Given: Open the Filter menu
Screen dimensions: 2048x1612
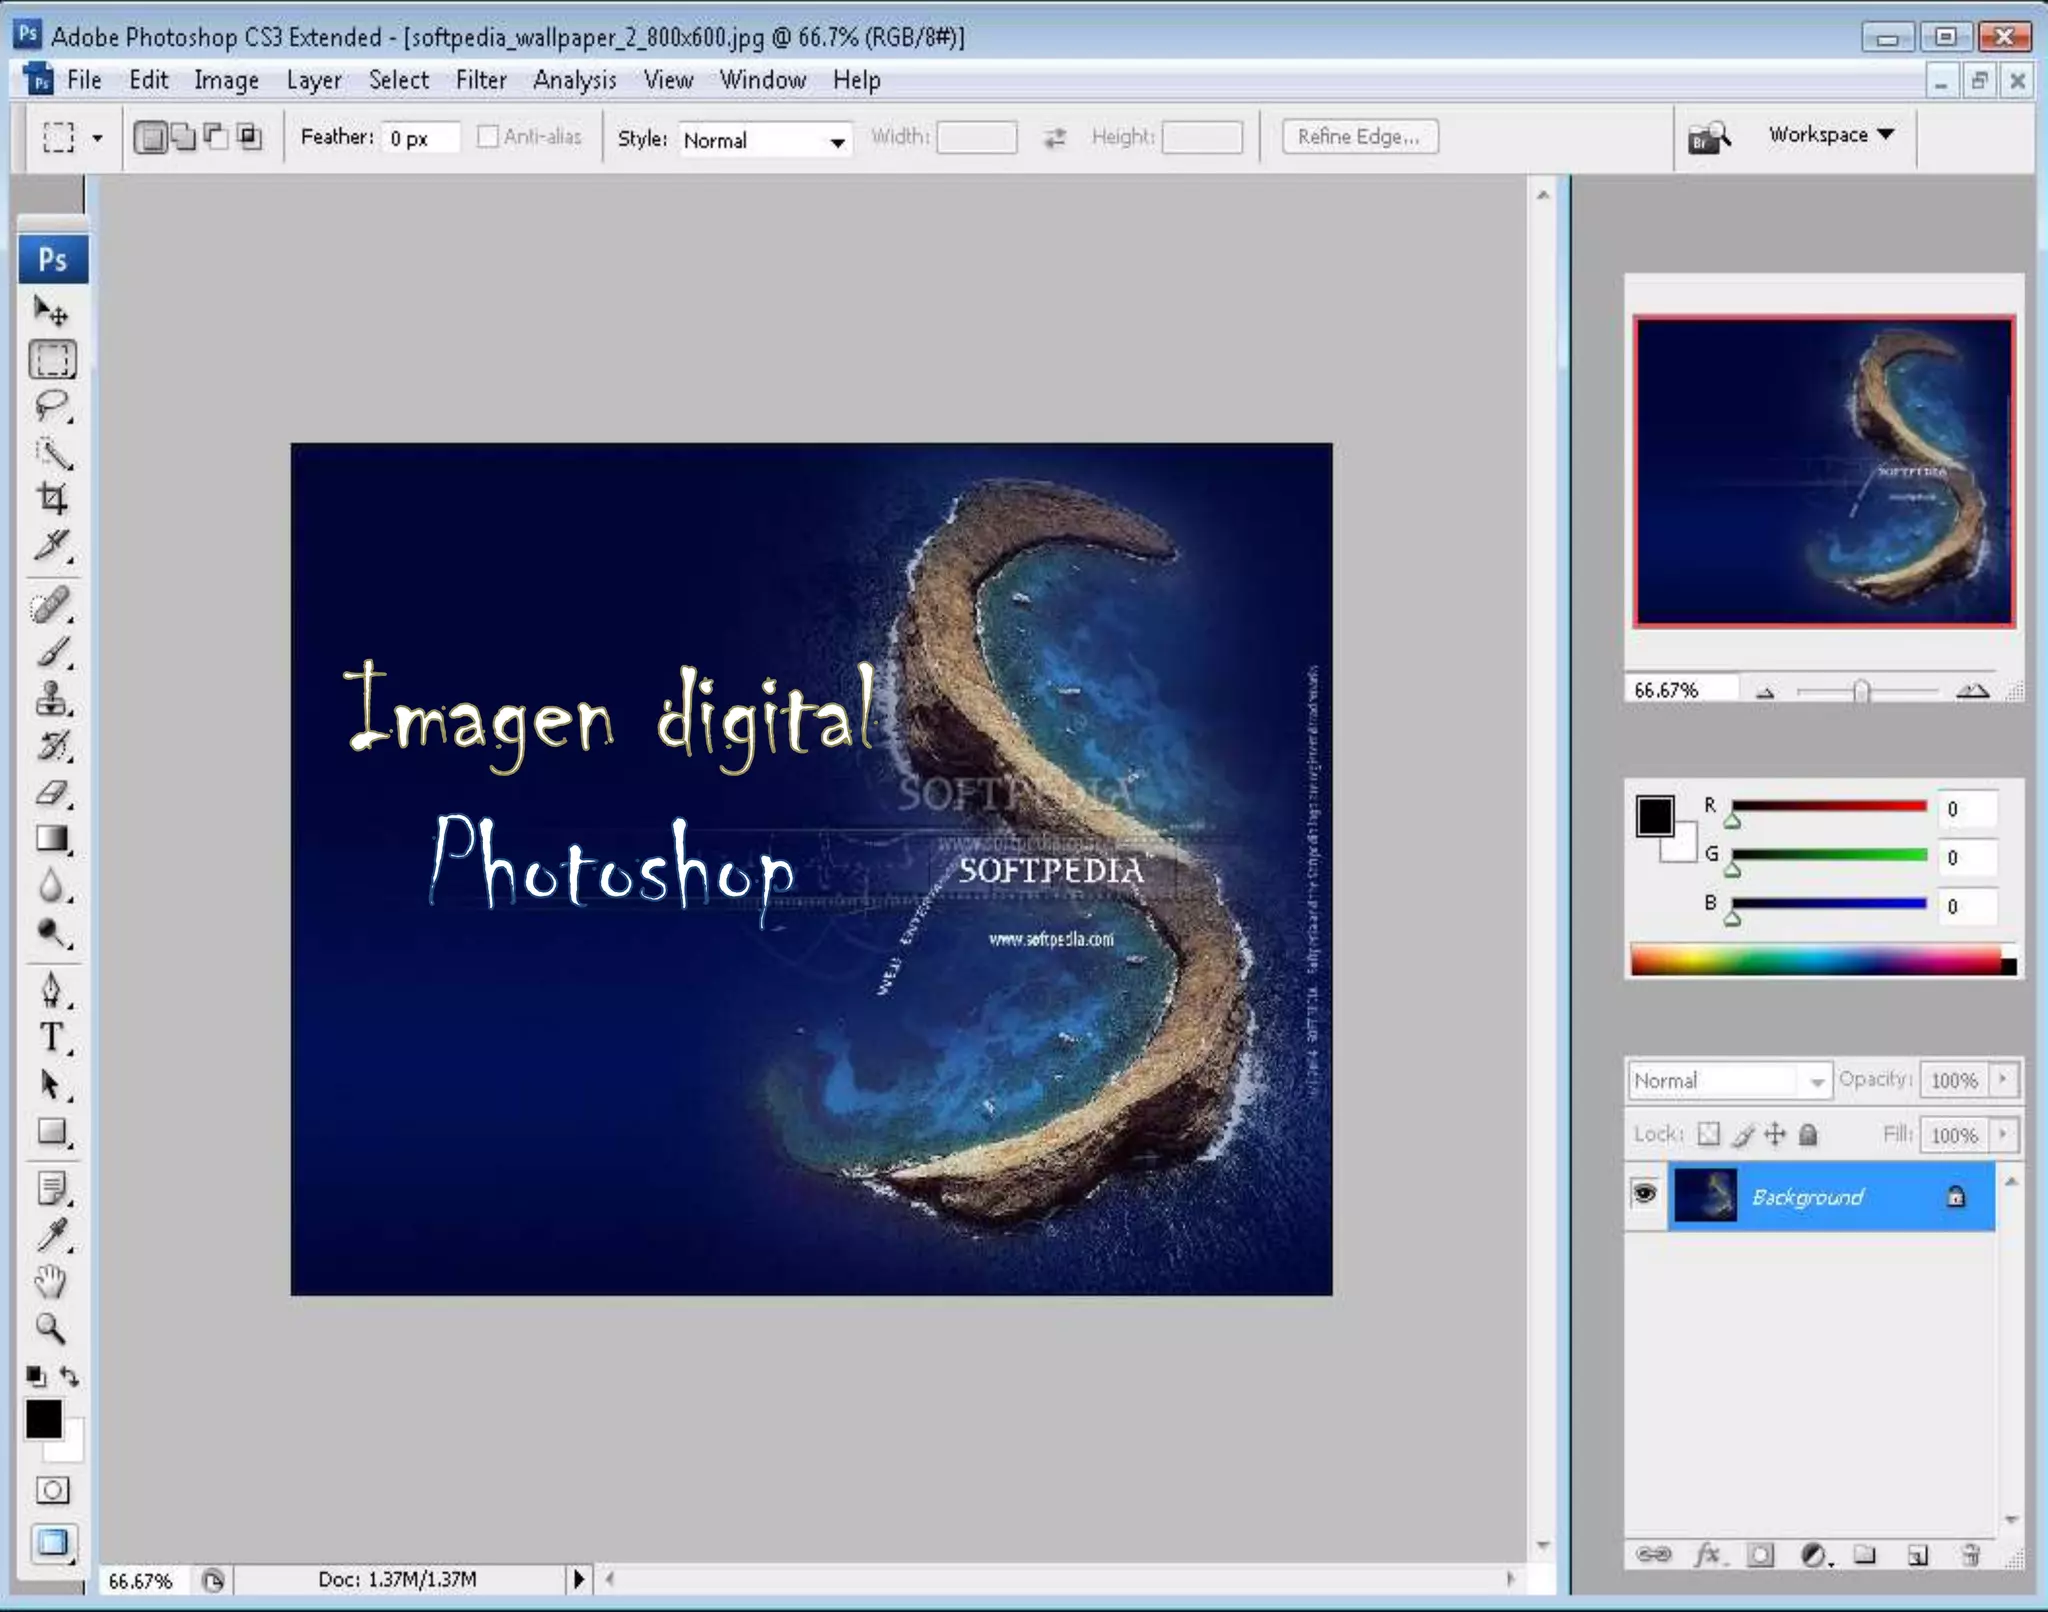Looking at the screenshot, I should (x=481, y=80).
